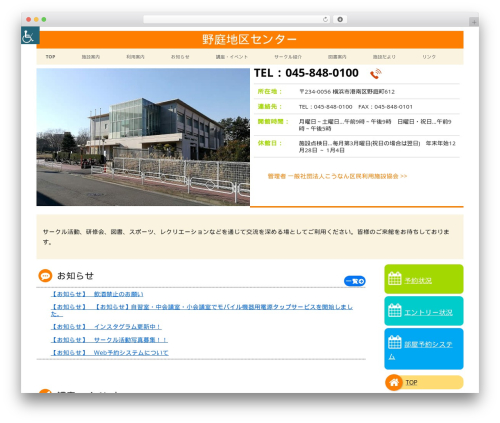Click the 野庭地区センター site title banner
Image resolution: width=500 pixels, height=423 pixels.
click(250, 40)
